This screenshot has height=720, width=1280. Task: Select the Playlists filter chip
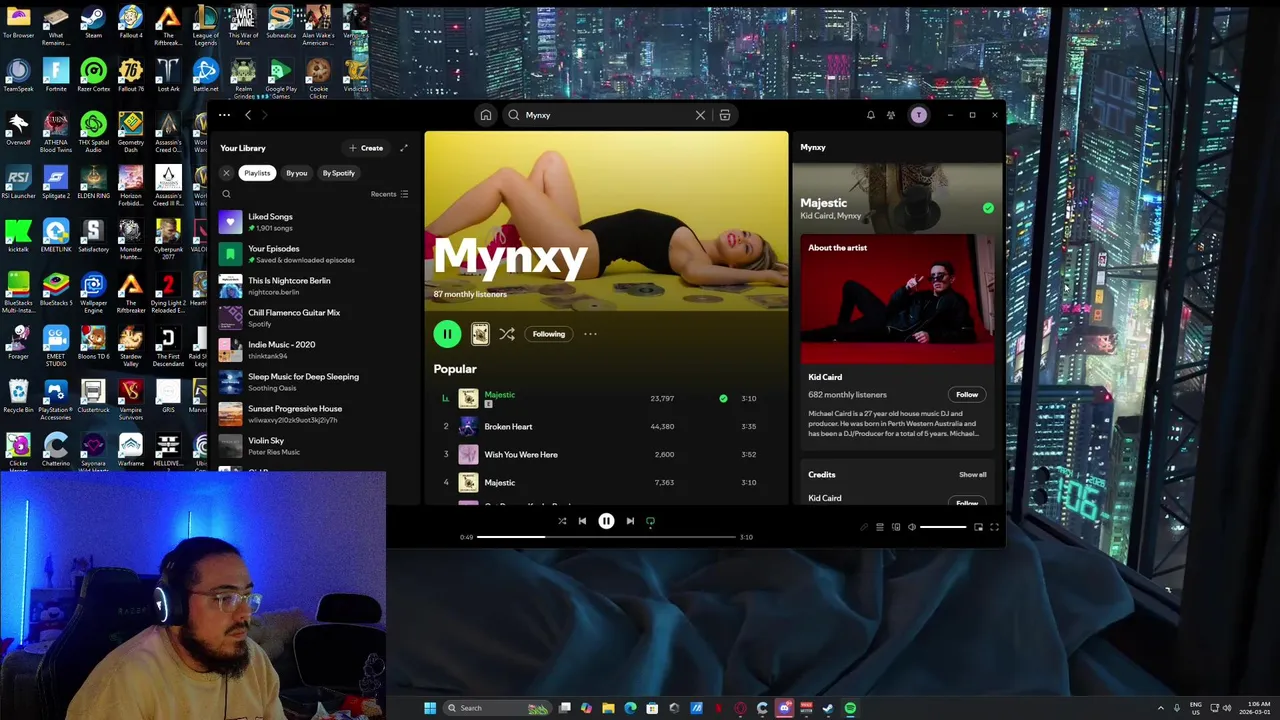pyautogui.click(x=257, y=173)
